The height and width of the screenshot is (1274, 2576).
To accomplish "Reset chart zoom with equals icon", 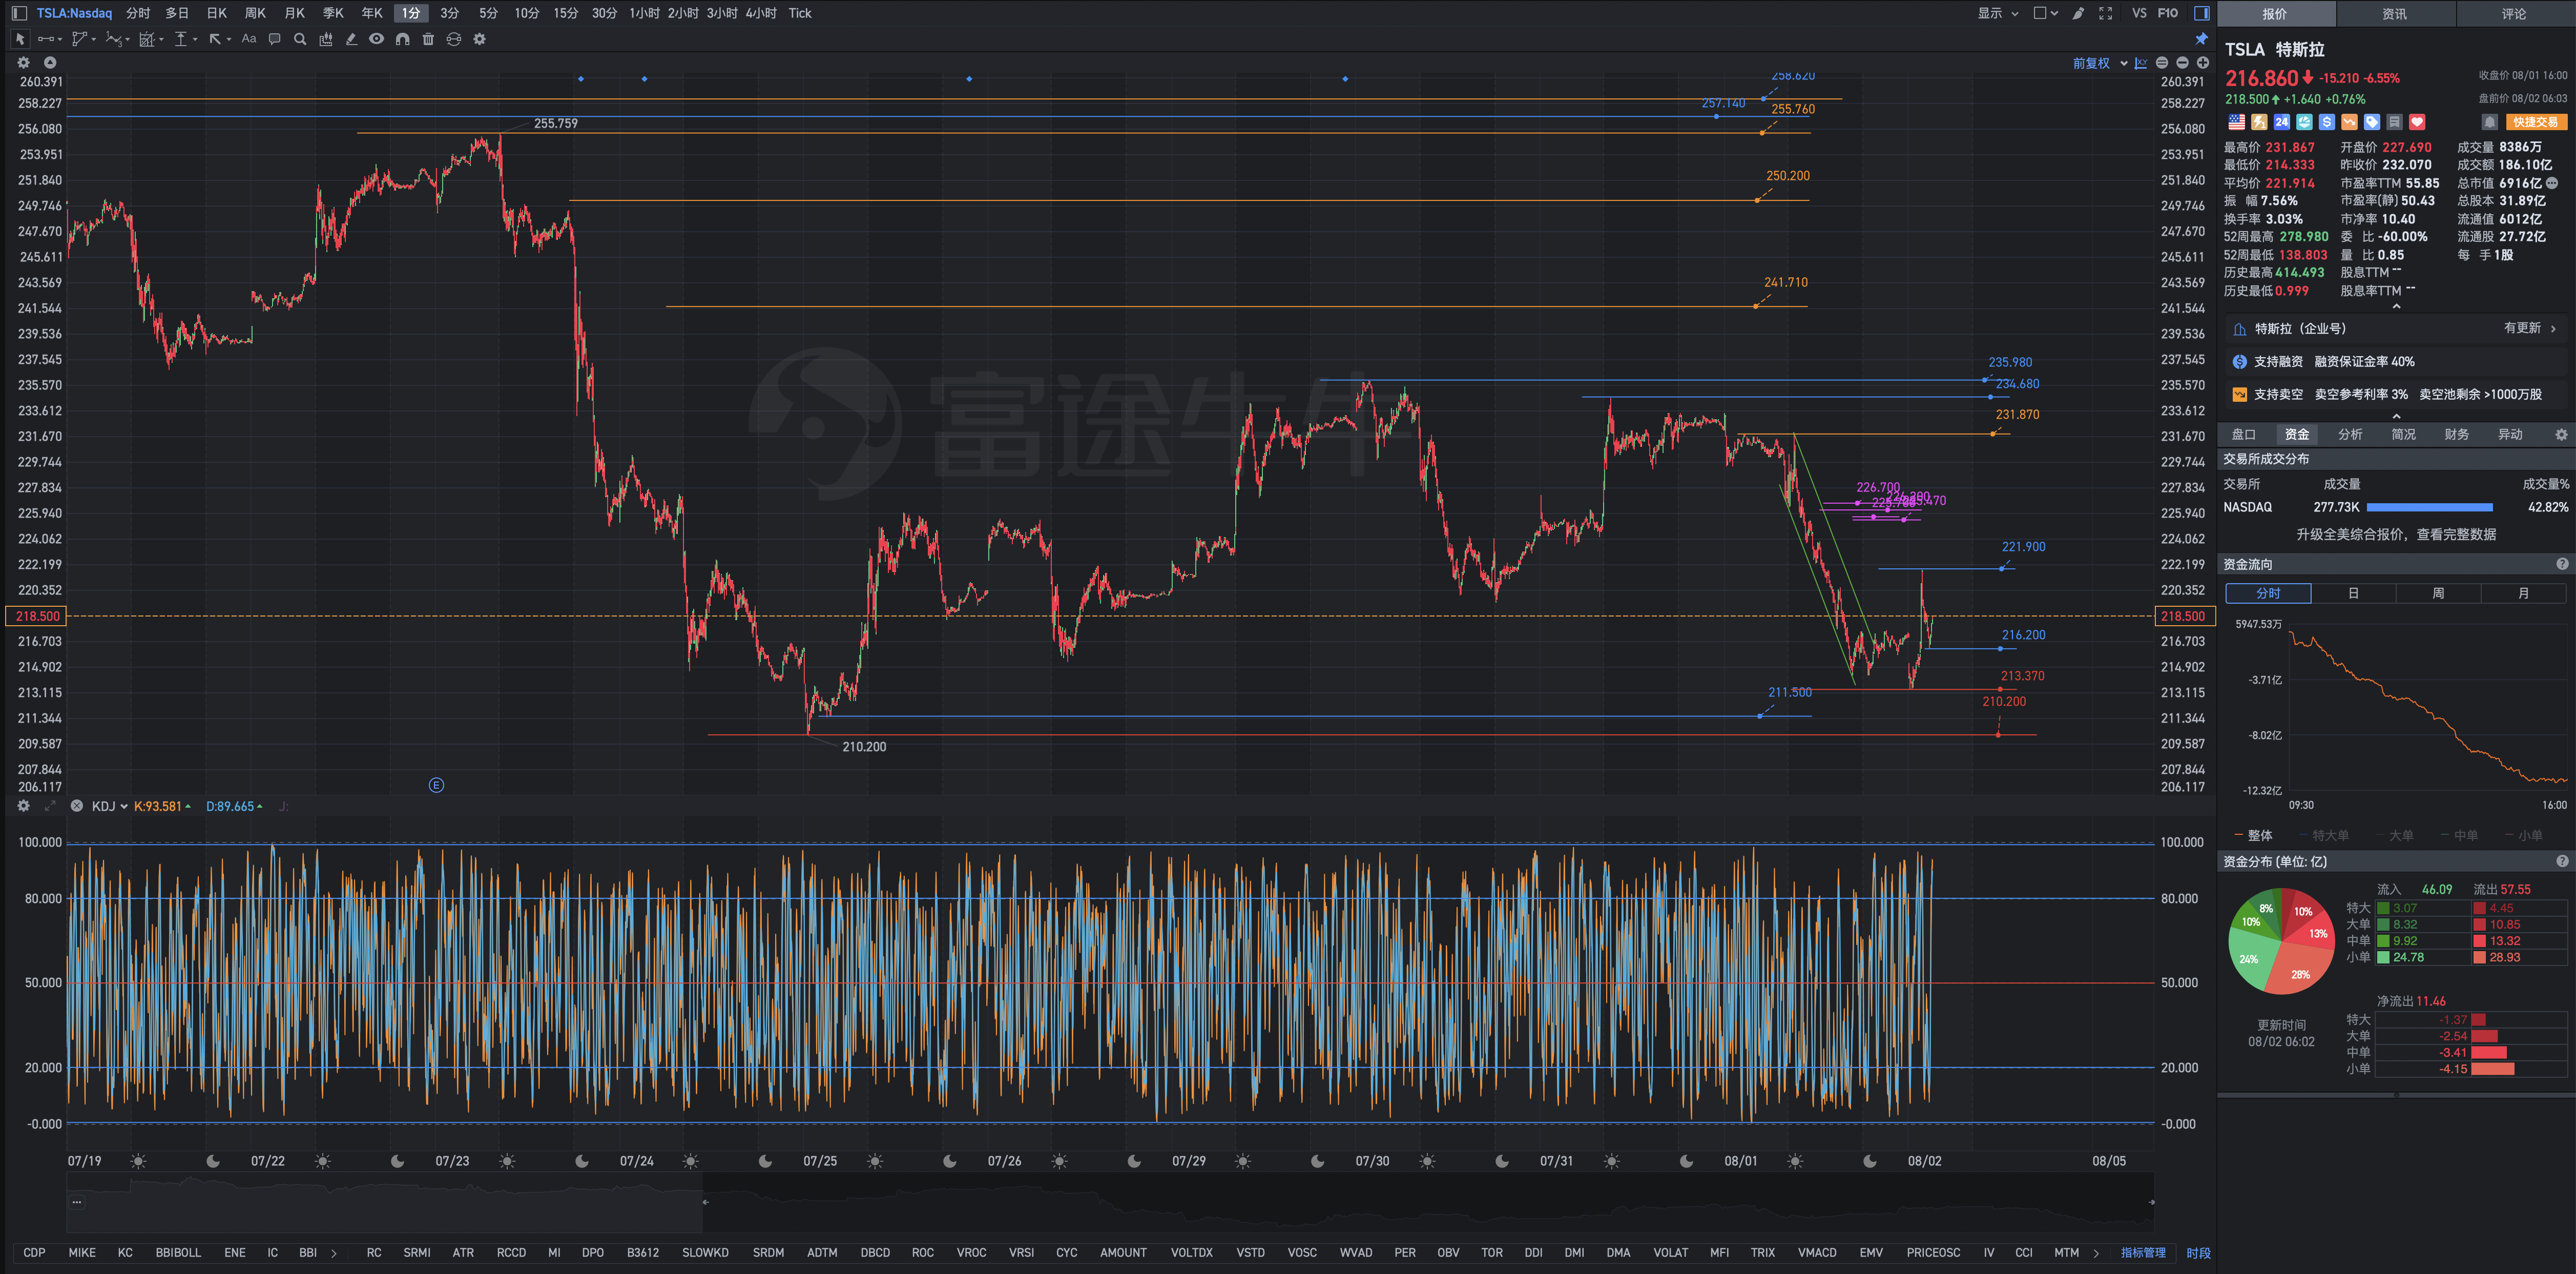I will coord(2162,63).
